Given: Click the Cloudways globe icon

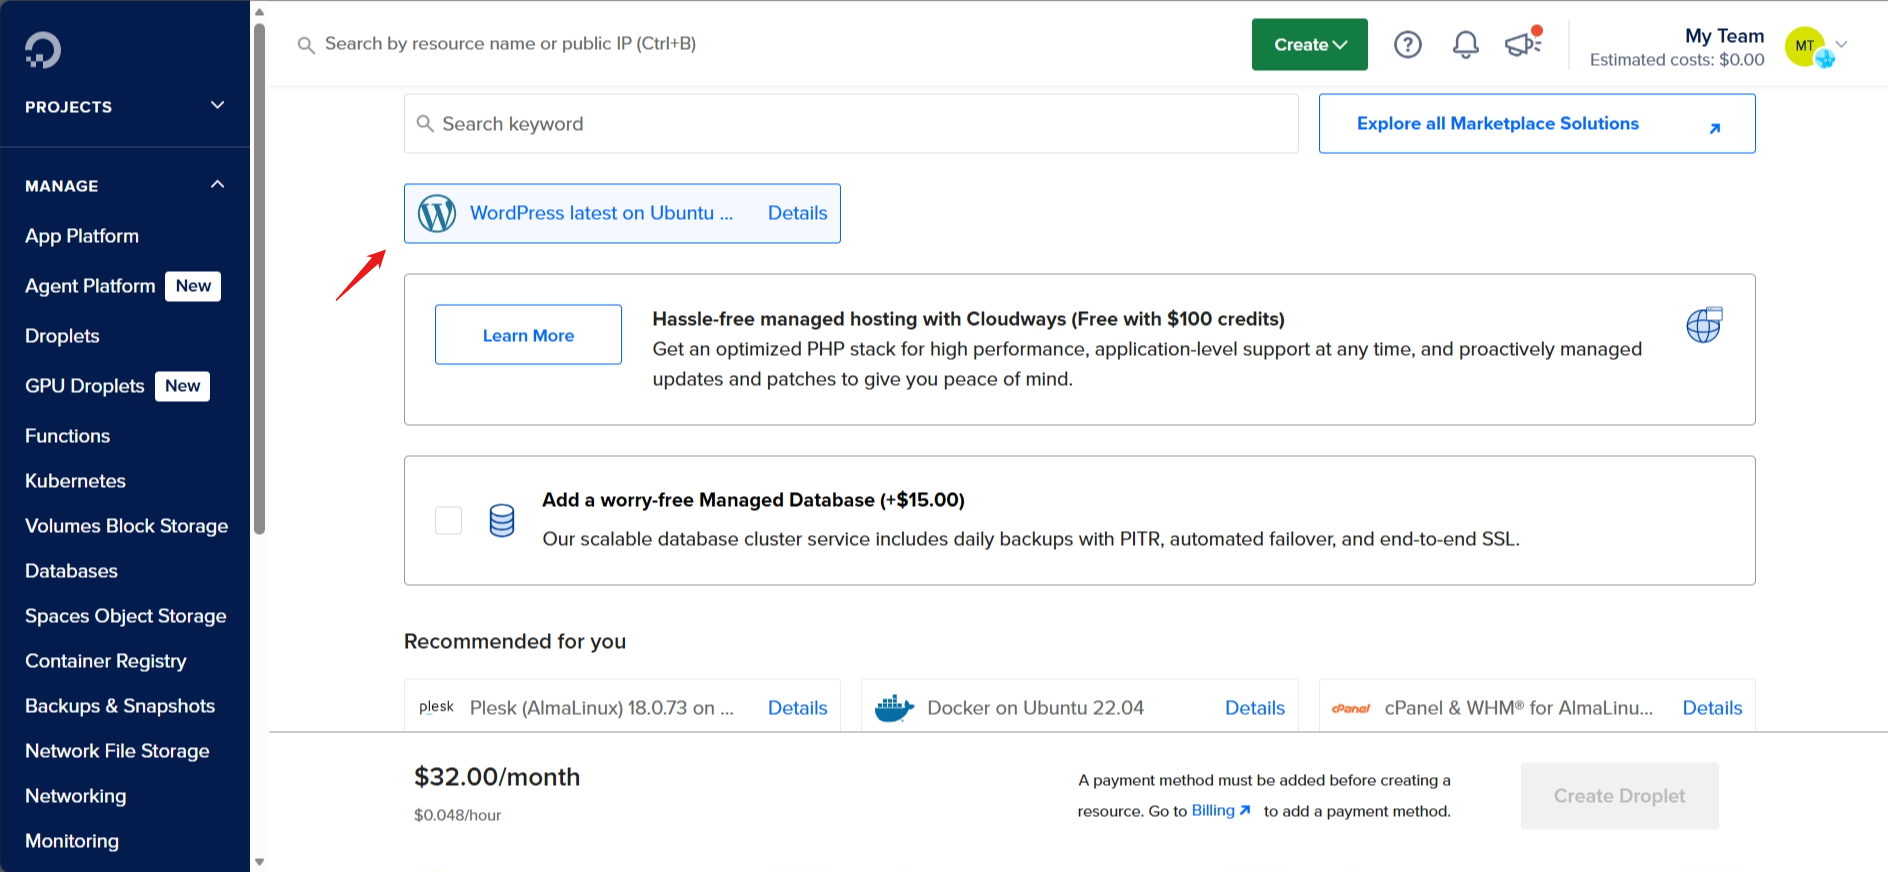Looking at the screenshot, I should click(1704, 325).
